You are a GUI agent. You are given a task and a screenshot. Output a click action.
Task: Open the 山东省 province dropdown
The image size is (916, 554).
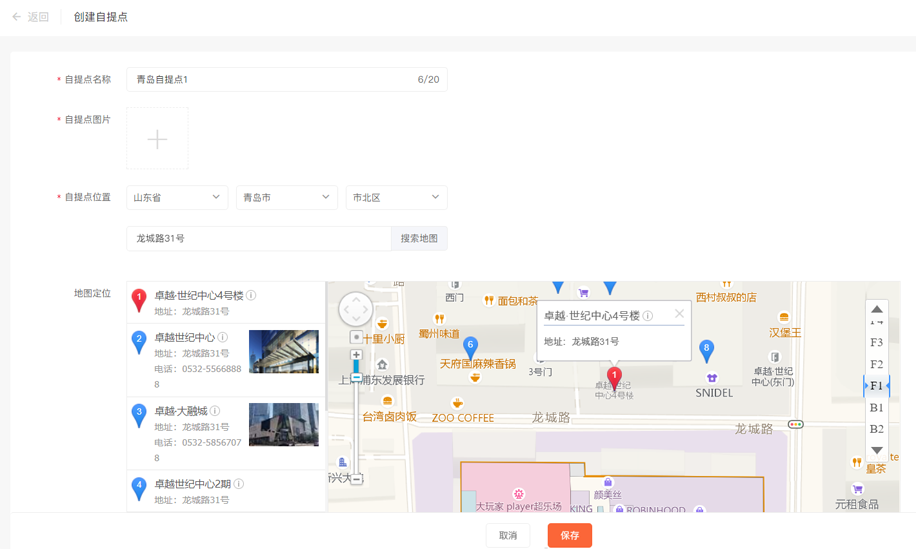coord(177,198)
